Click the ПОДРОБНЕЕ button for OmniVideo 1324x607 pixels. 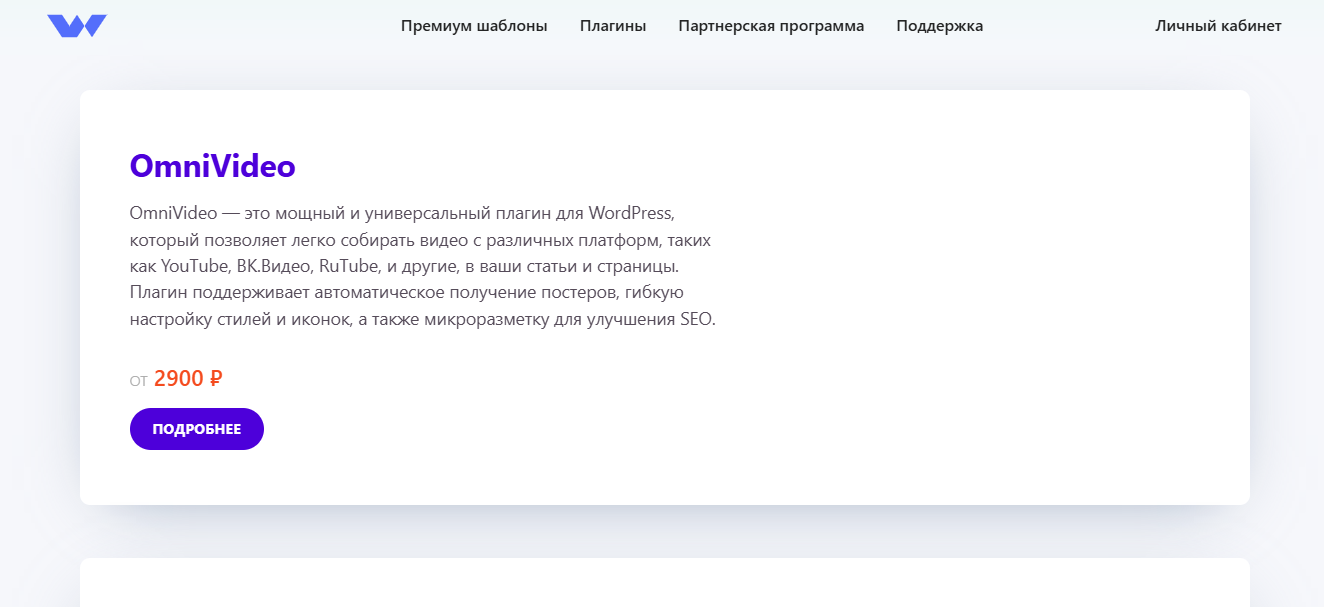coord(197,429)
